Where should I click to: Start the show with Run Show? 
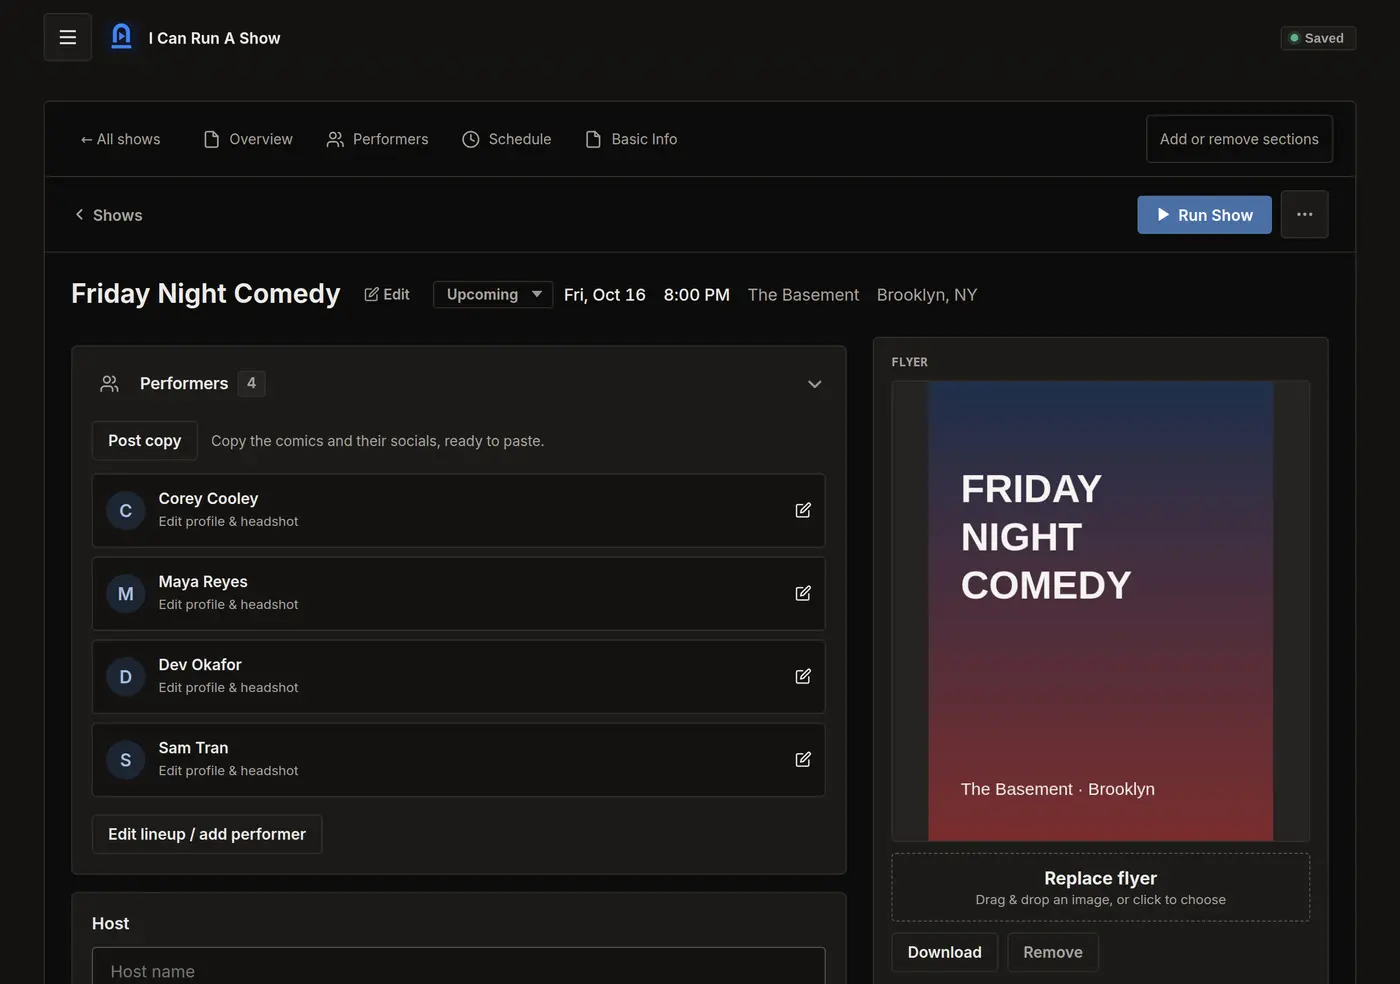tap(1204, 215)
